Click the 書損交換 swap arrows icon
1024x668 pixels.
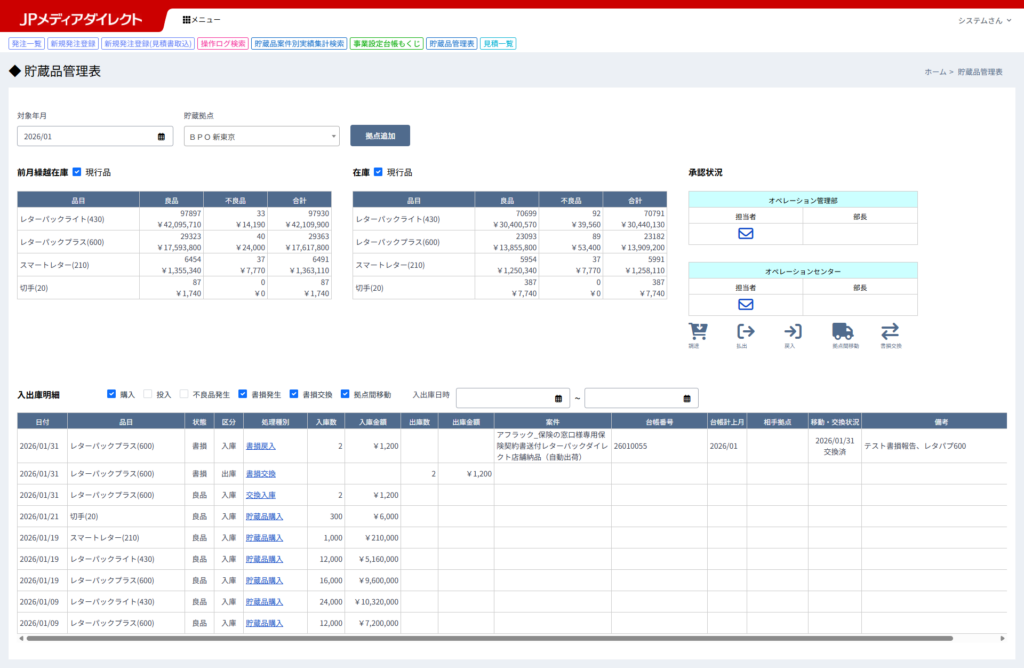click(890, 332)
